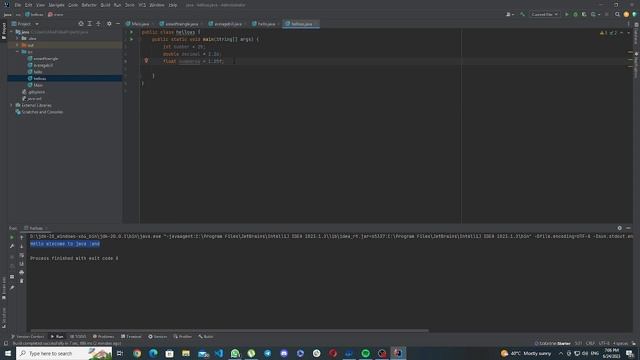Click the Select Opened File locate icon
Screen dimensions: 640x360
(x=81, y=24)
